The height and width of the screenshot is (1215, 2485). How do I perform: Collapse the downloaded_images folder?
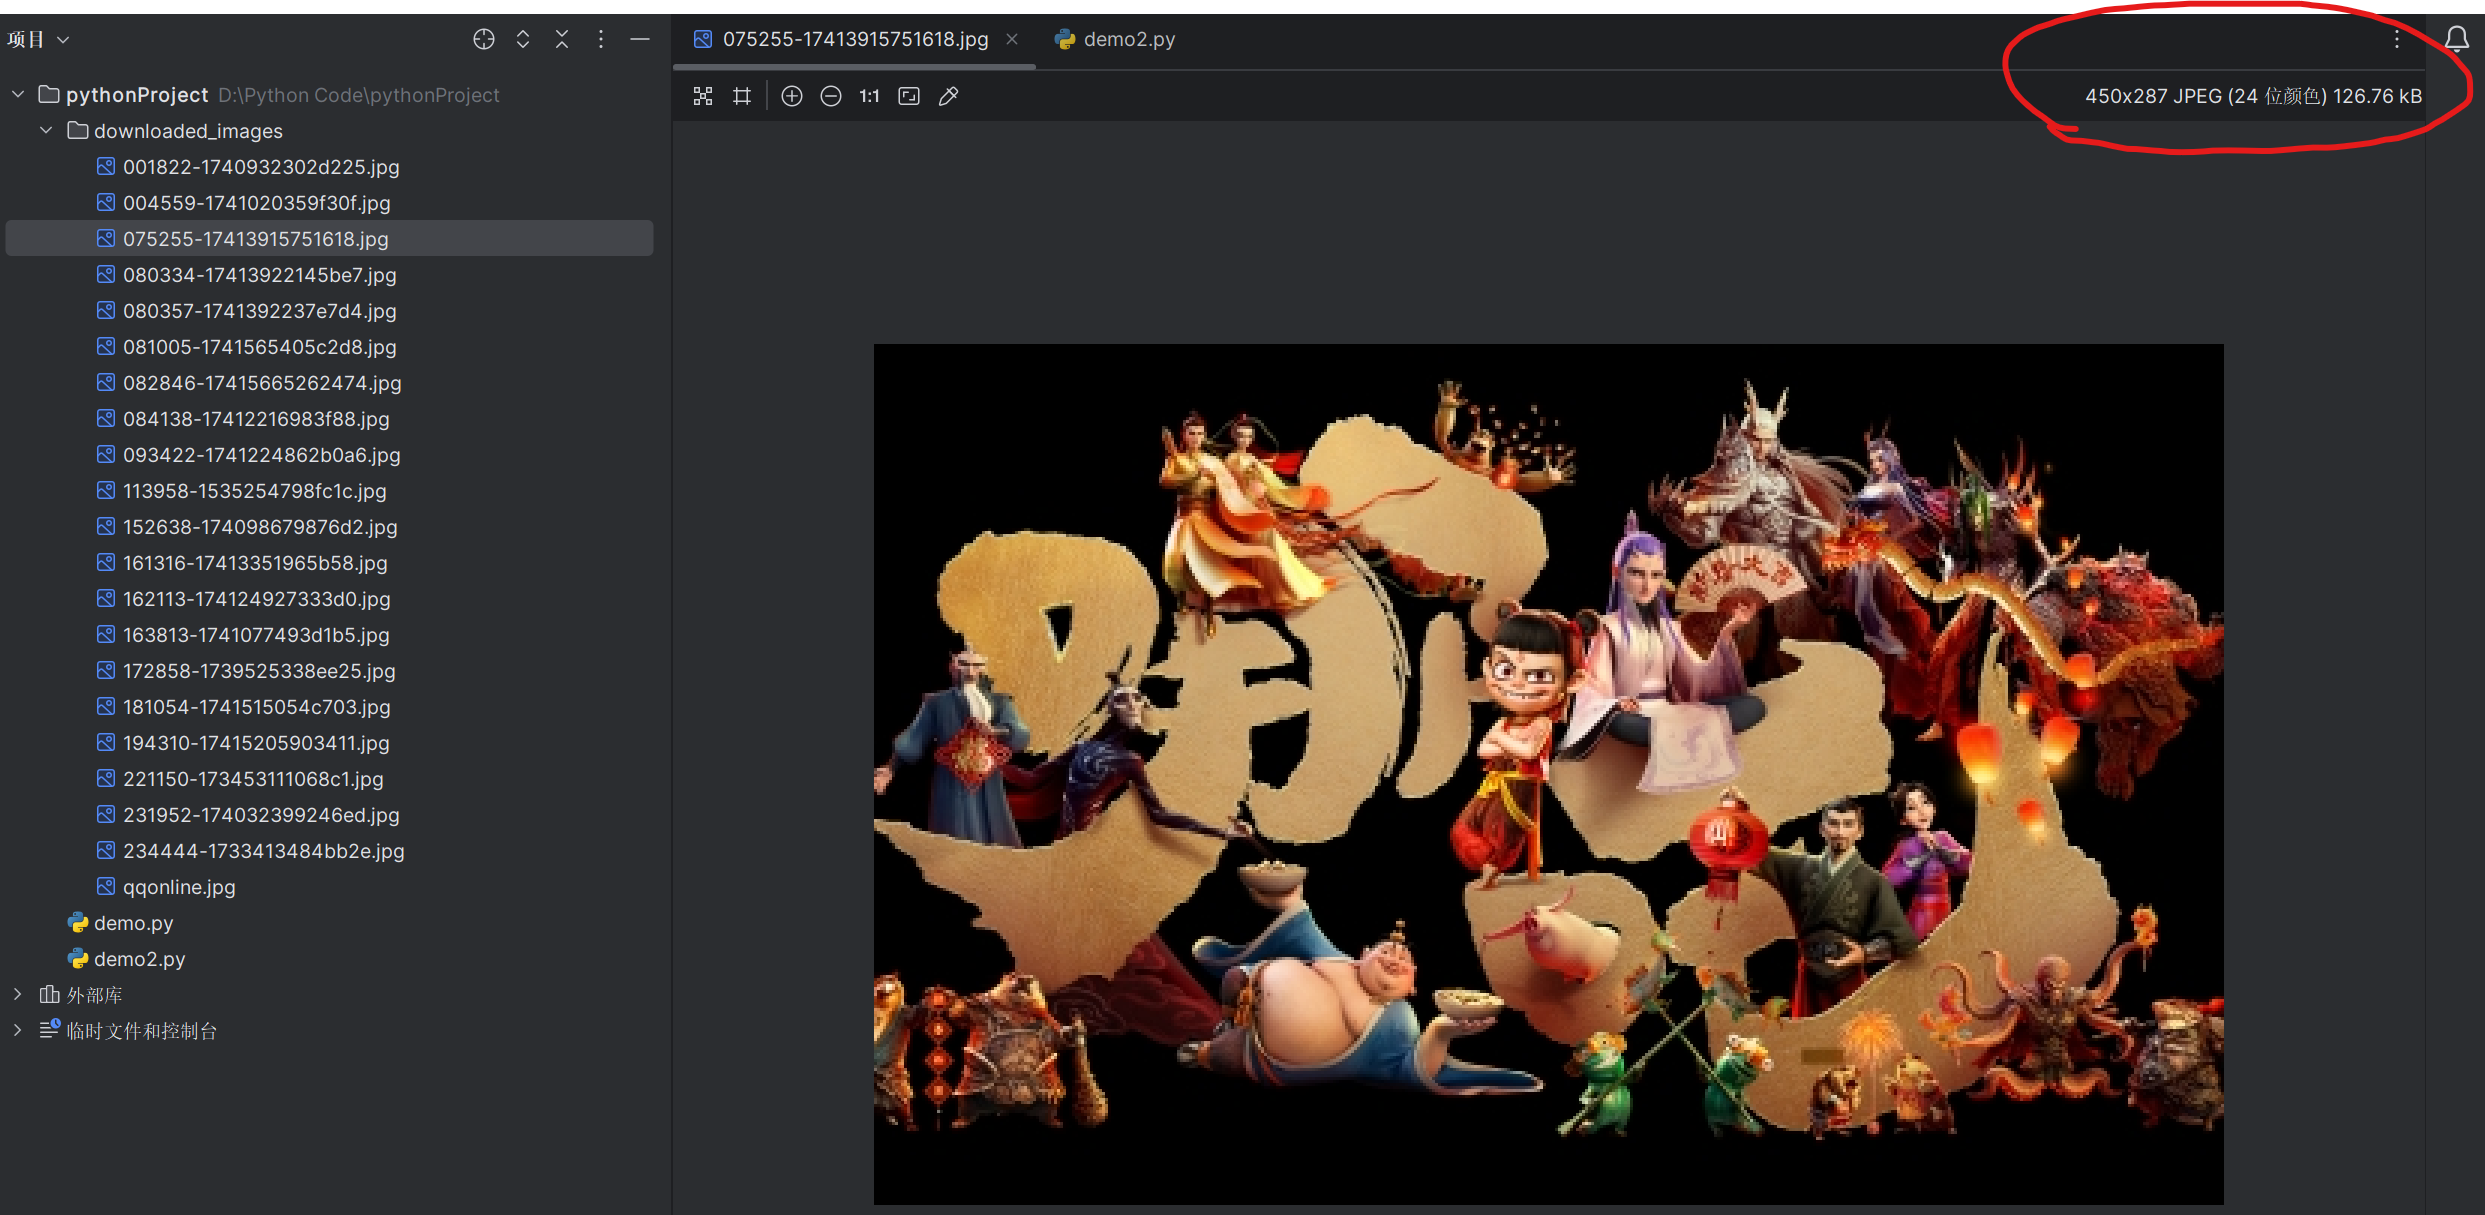pos(46,131)
